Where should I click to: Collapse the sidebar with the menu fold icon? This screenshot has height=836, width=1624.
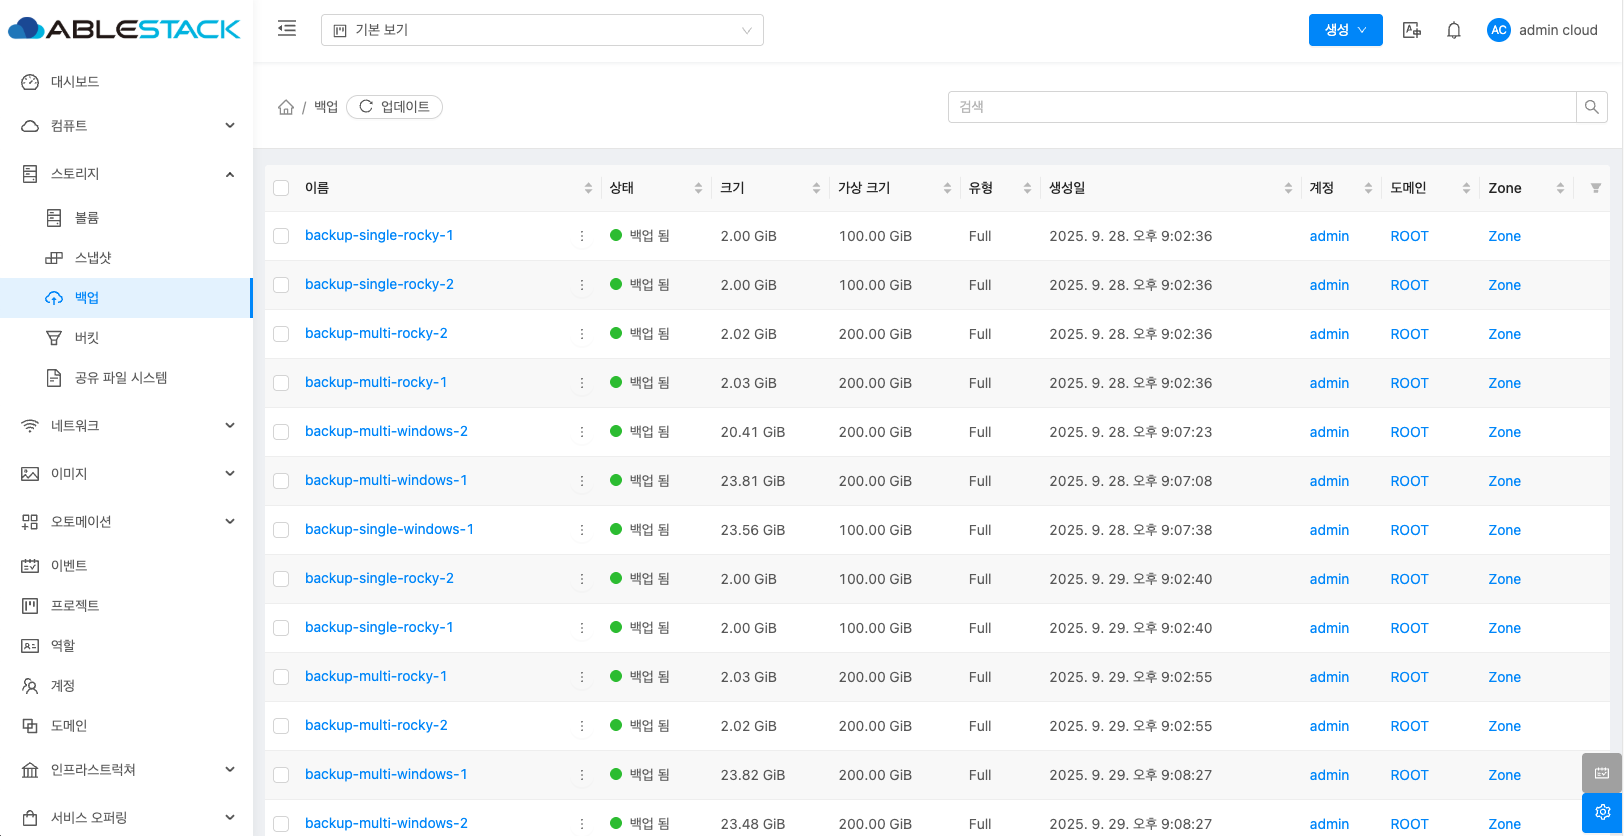[287, 29]
